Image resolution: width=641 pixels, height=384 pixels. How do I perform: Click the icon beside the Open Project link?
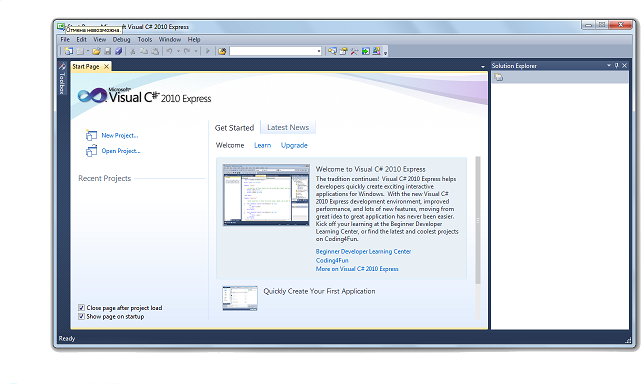tap(91, 151)
